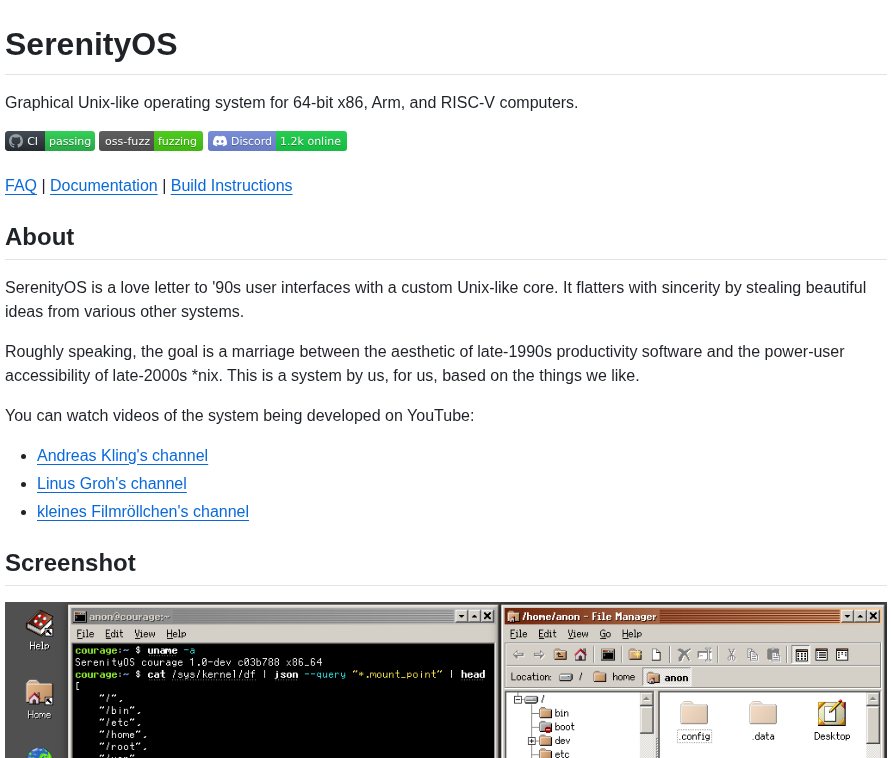Click the home (house) toolbar icon
The height and width of the screenshot is (758, 891).
click(x=580, y=655)
